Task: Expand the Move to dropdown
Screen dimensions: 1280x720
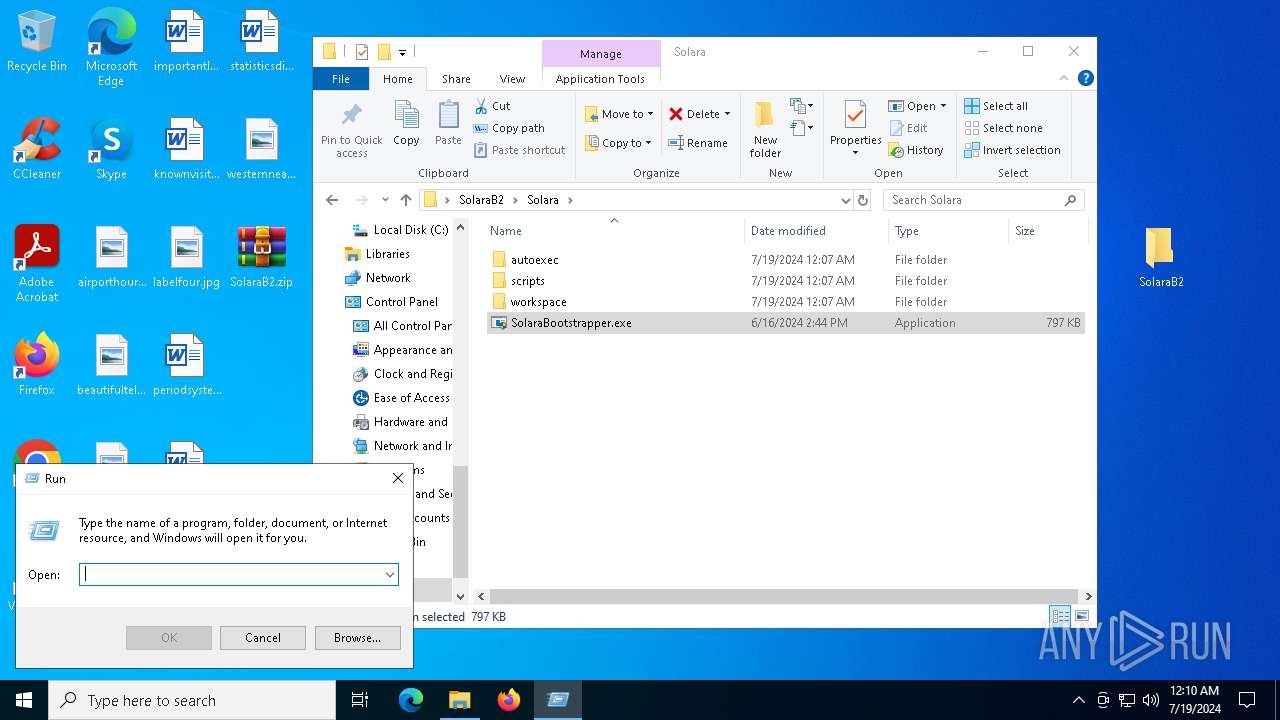Action: [650, 114]
